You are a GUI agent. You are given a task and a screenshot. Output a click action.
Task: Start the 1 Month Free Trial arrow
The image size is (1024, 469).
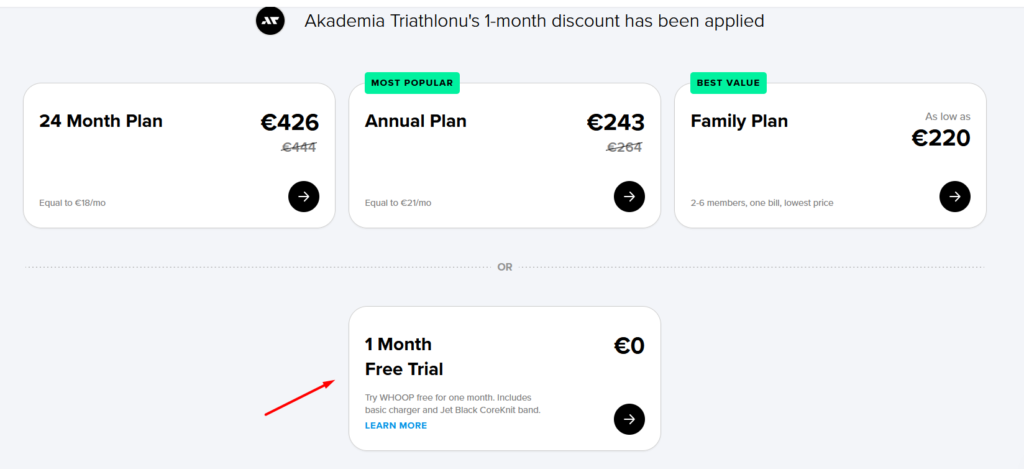[629, 419]
